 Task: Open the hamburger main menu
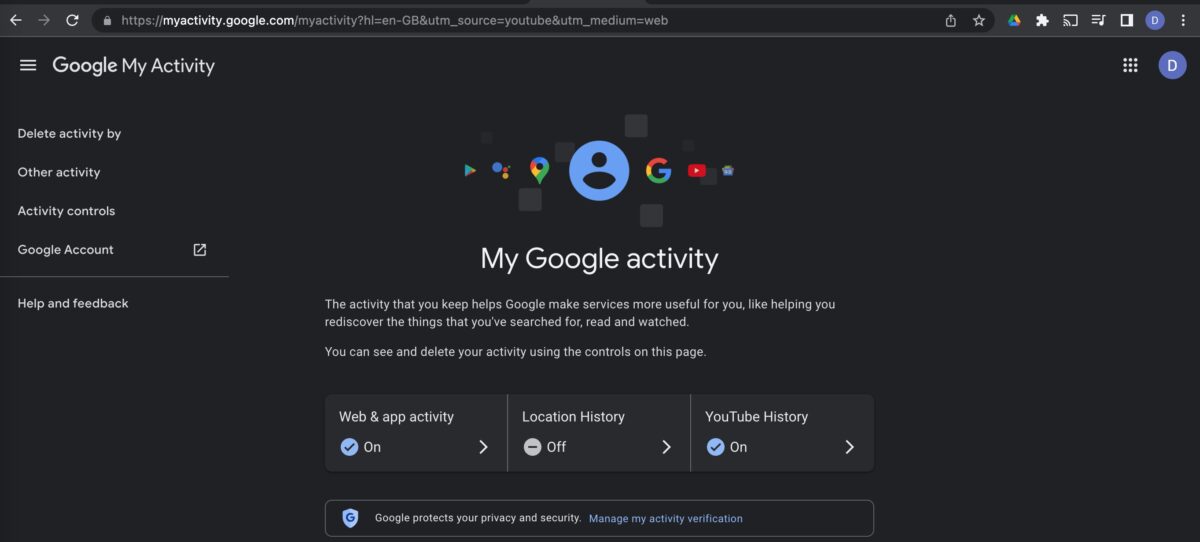(x=28, y=65)
